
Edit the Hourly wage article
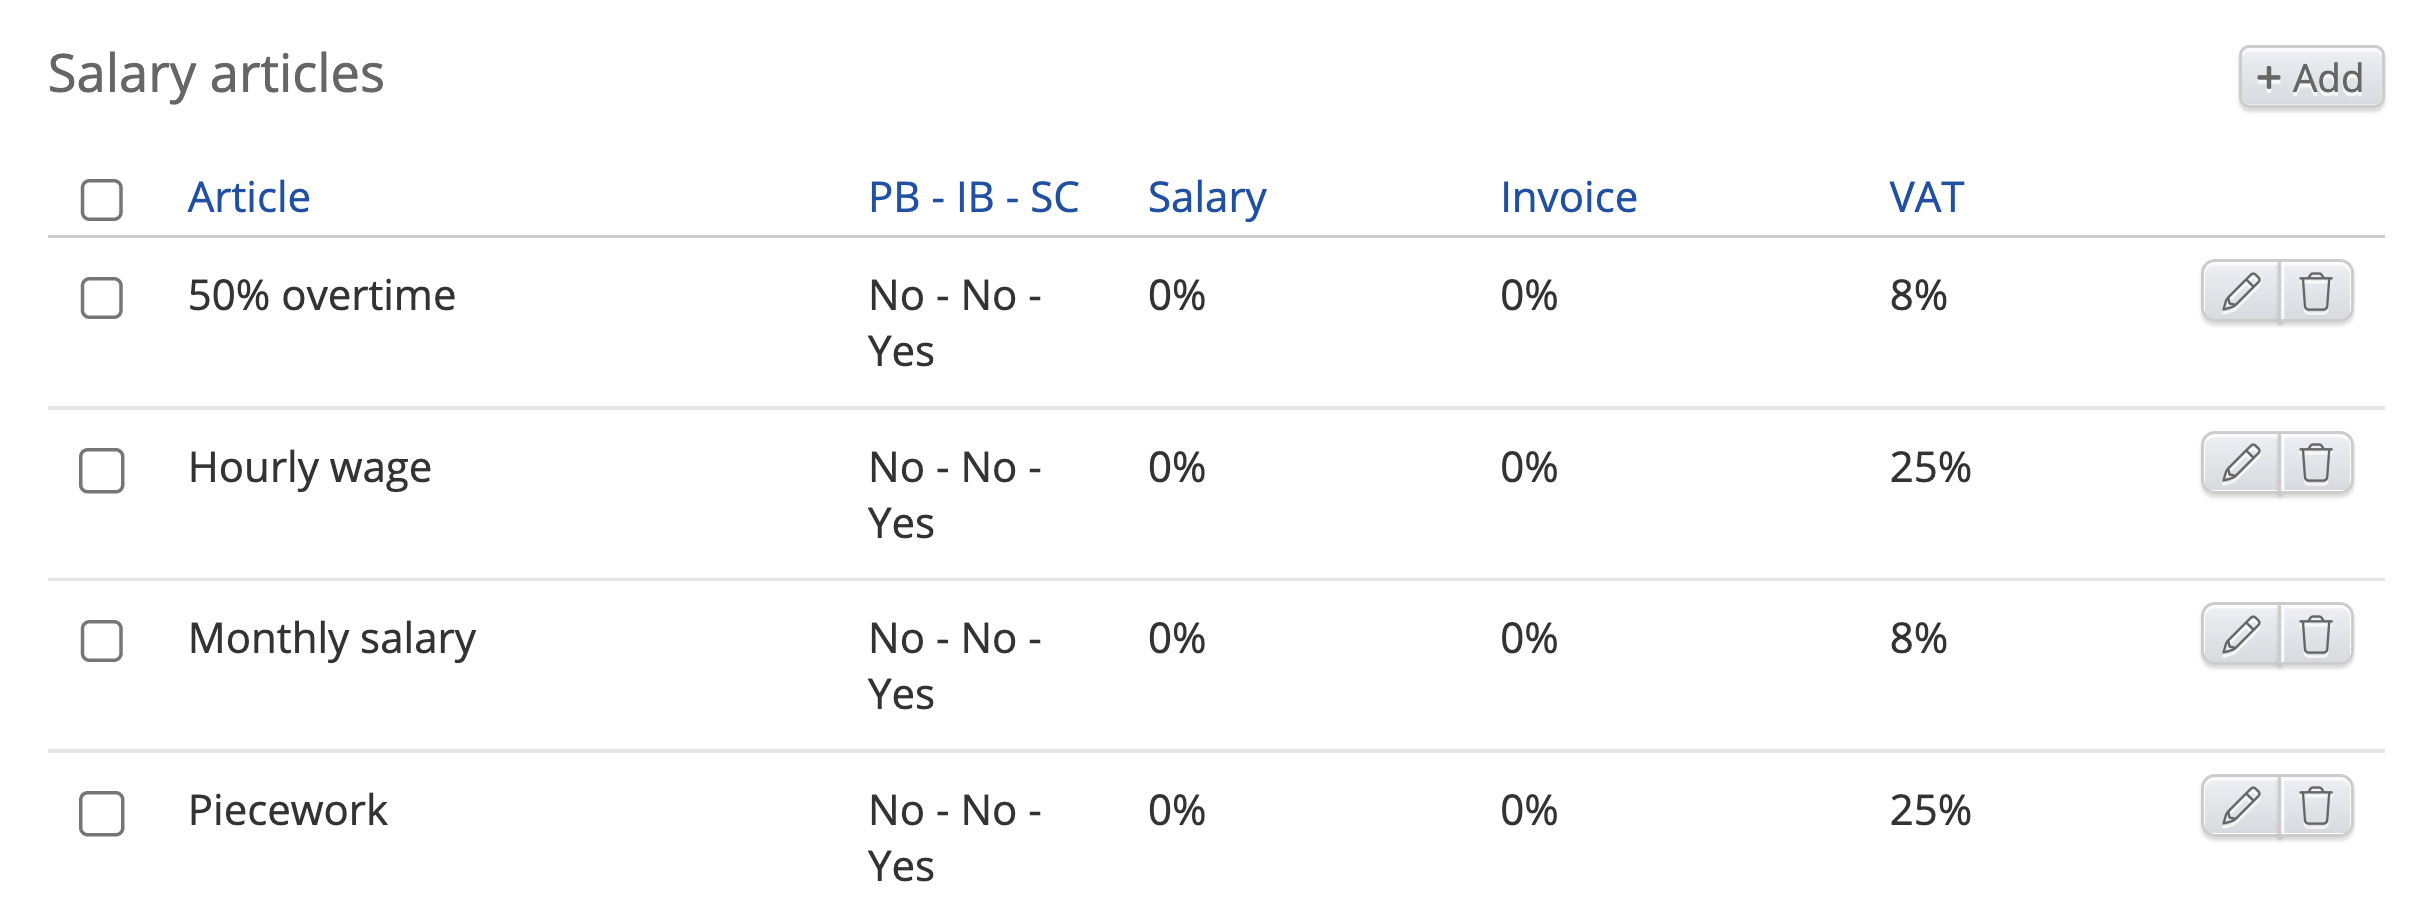[x=2241, y=464]
